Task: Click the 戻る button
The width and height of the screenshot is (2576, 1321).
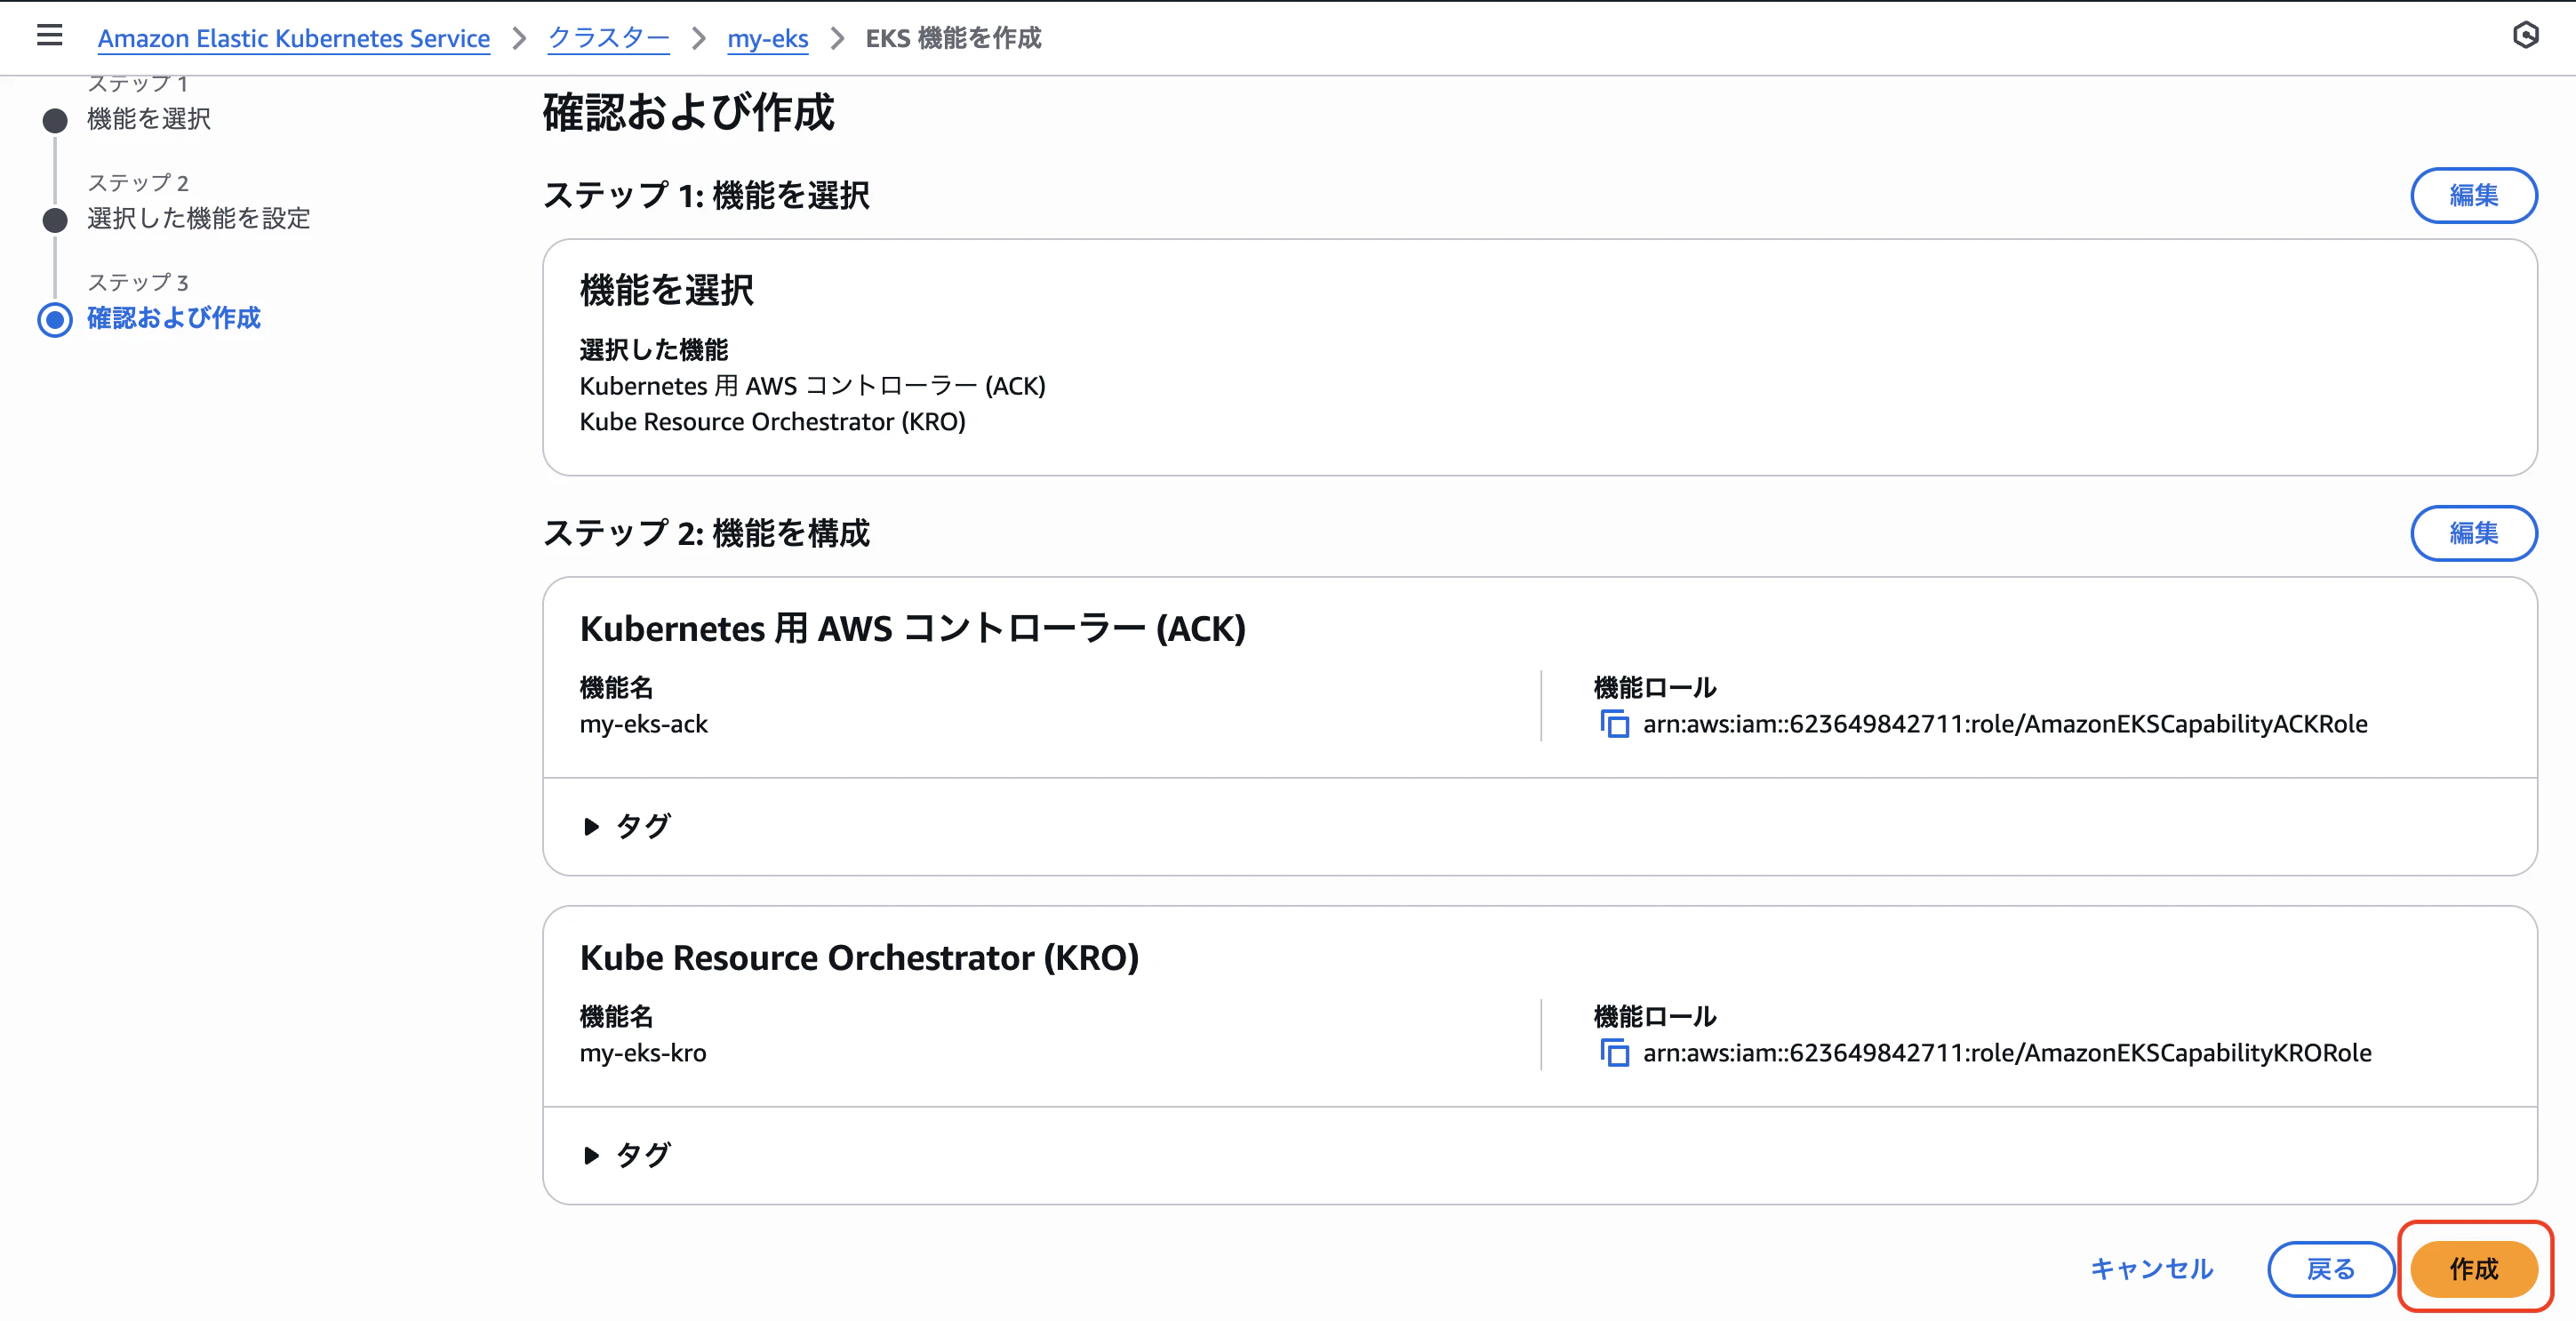Action: tap(2331, 1269)
